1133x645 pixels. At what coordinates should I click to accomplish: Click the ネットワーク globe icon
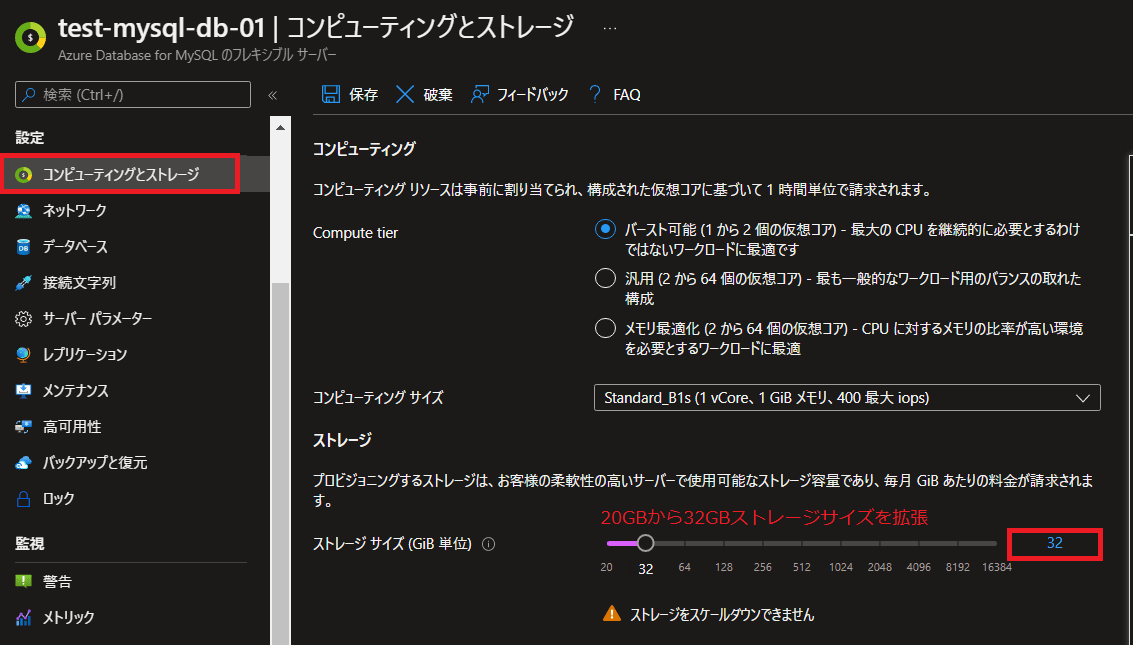point(24,211)
